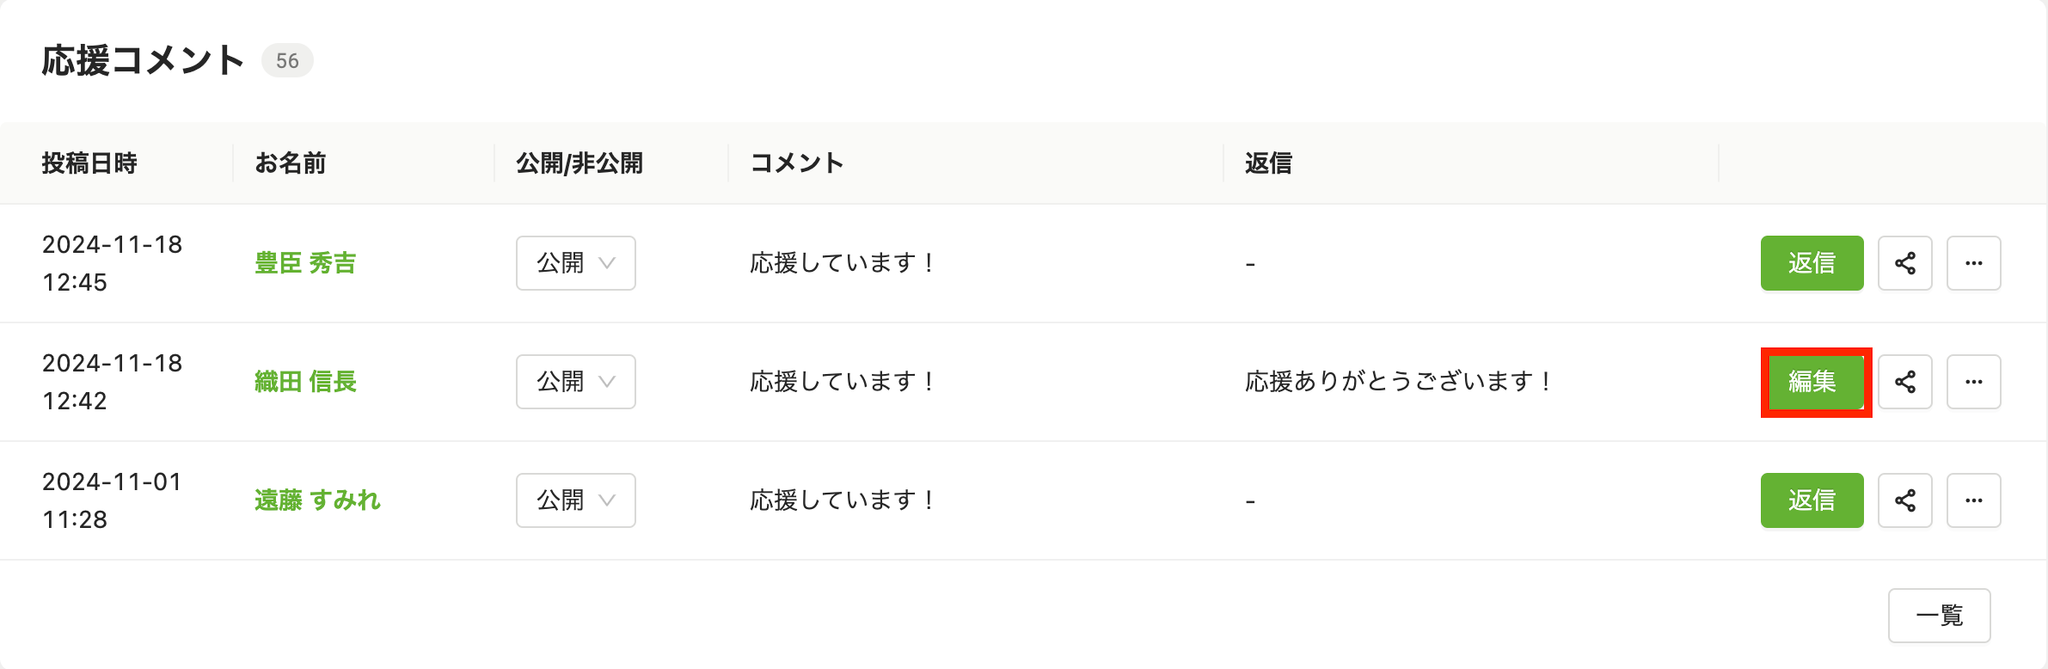Open the profile link for 豊臣 秀吉
The height and width of the screenshot is (669, 2048).
coord(305,263)
